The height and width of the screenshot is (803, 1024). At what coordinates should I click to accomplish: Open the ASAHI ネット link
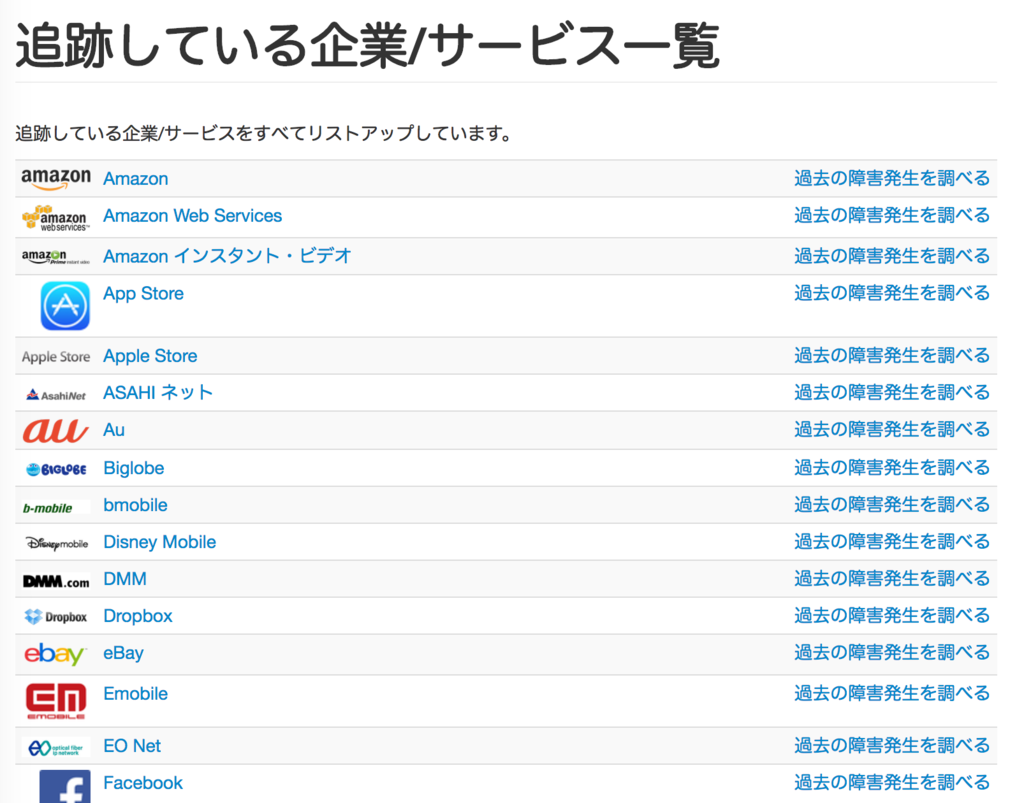tap(158, 393)
